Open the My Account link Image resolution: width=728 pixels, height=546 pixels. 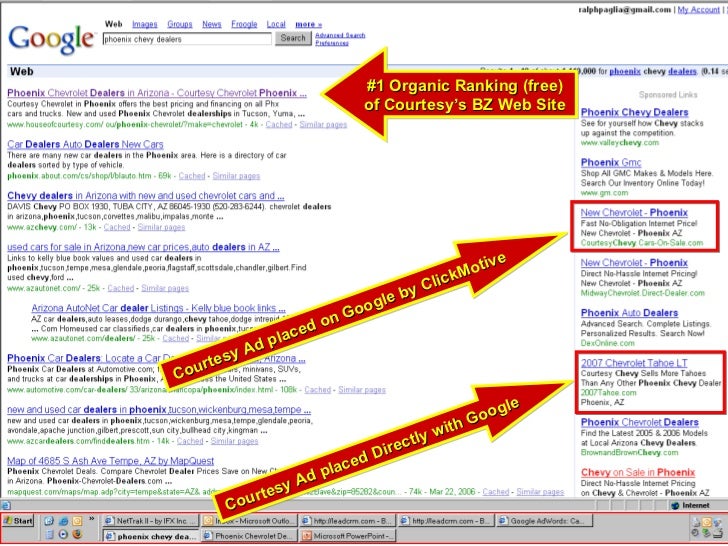click(x=698, y=9)
